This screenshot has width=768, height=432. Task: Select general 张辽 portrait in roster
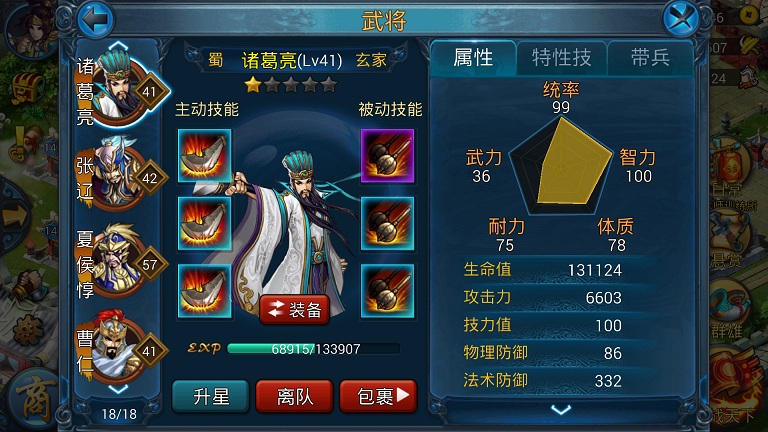pyautogui.click(x=120, y=174)
